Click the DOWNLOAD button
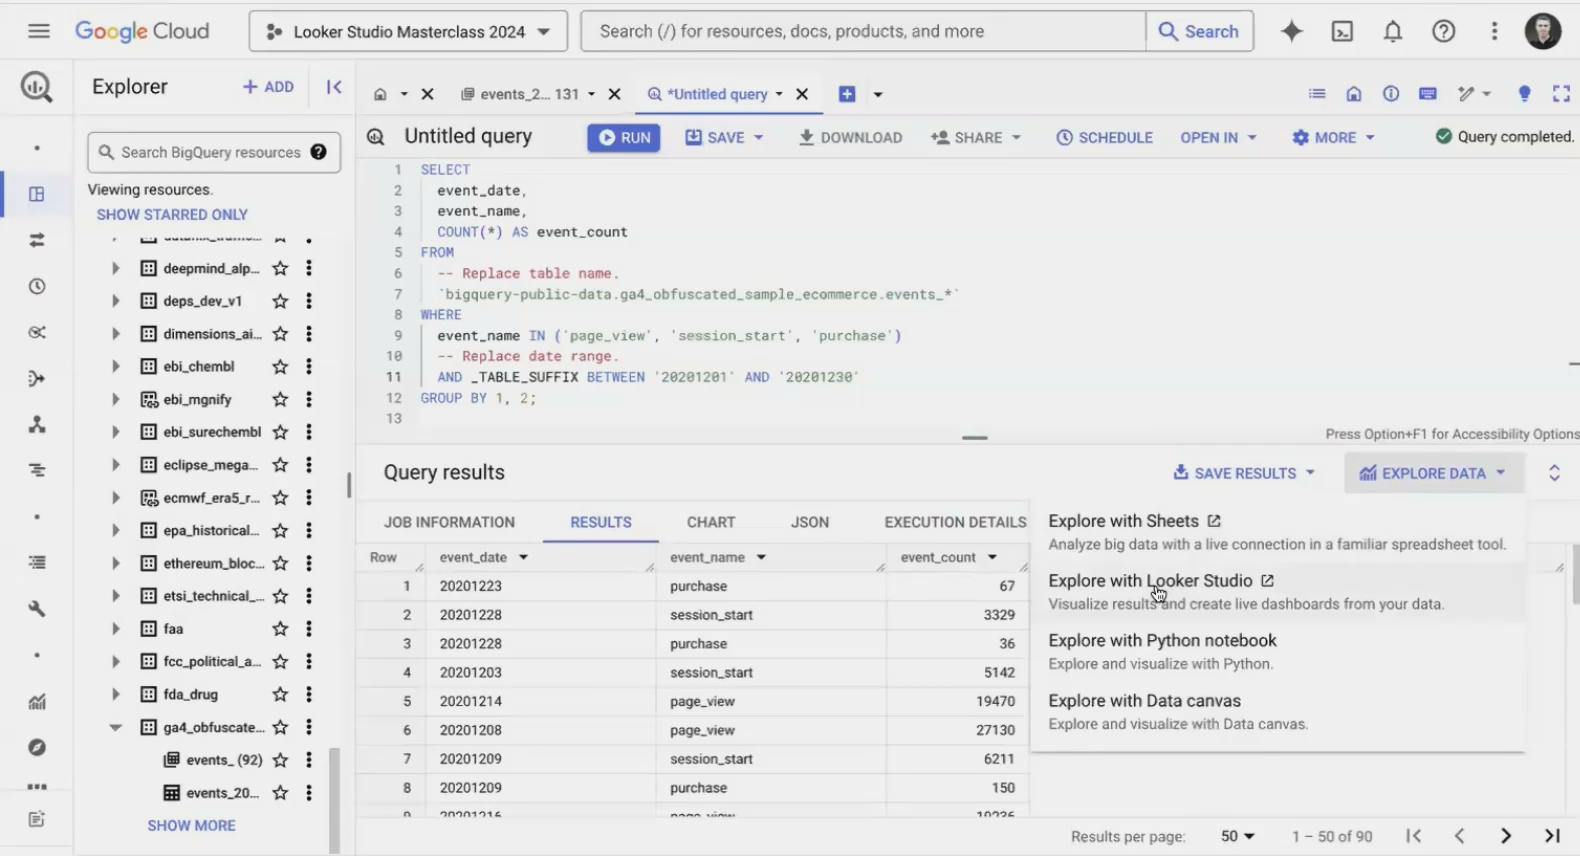1580x856 pixels. (850, 137)
